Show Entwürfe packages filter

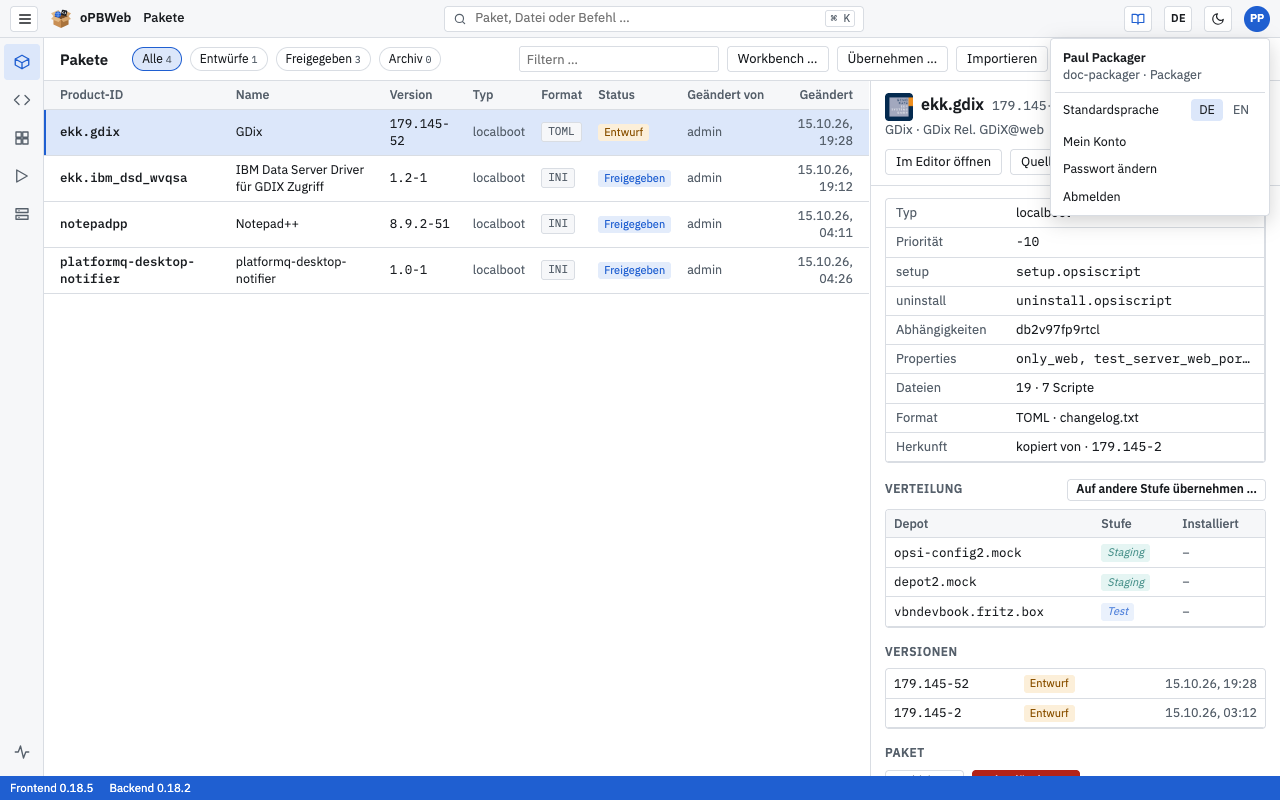[x=229, y=59]
